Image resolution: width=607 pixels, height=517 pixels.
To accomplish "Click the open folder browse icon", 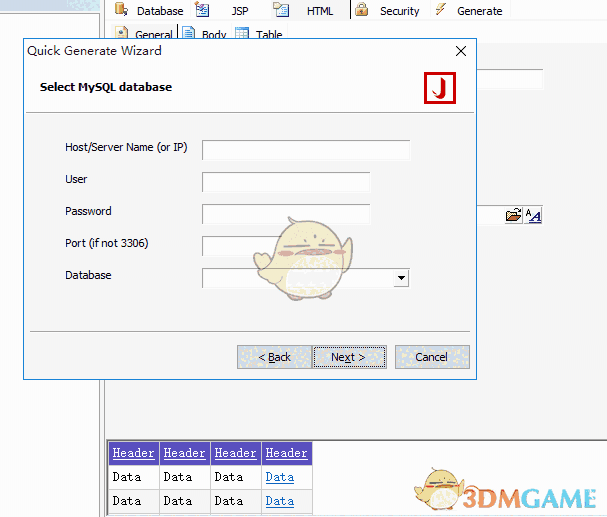I will (x=513, y=215).
